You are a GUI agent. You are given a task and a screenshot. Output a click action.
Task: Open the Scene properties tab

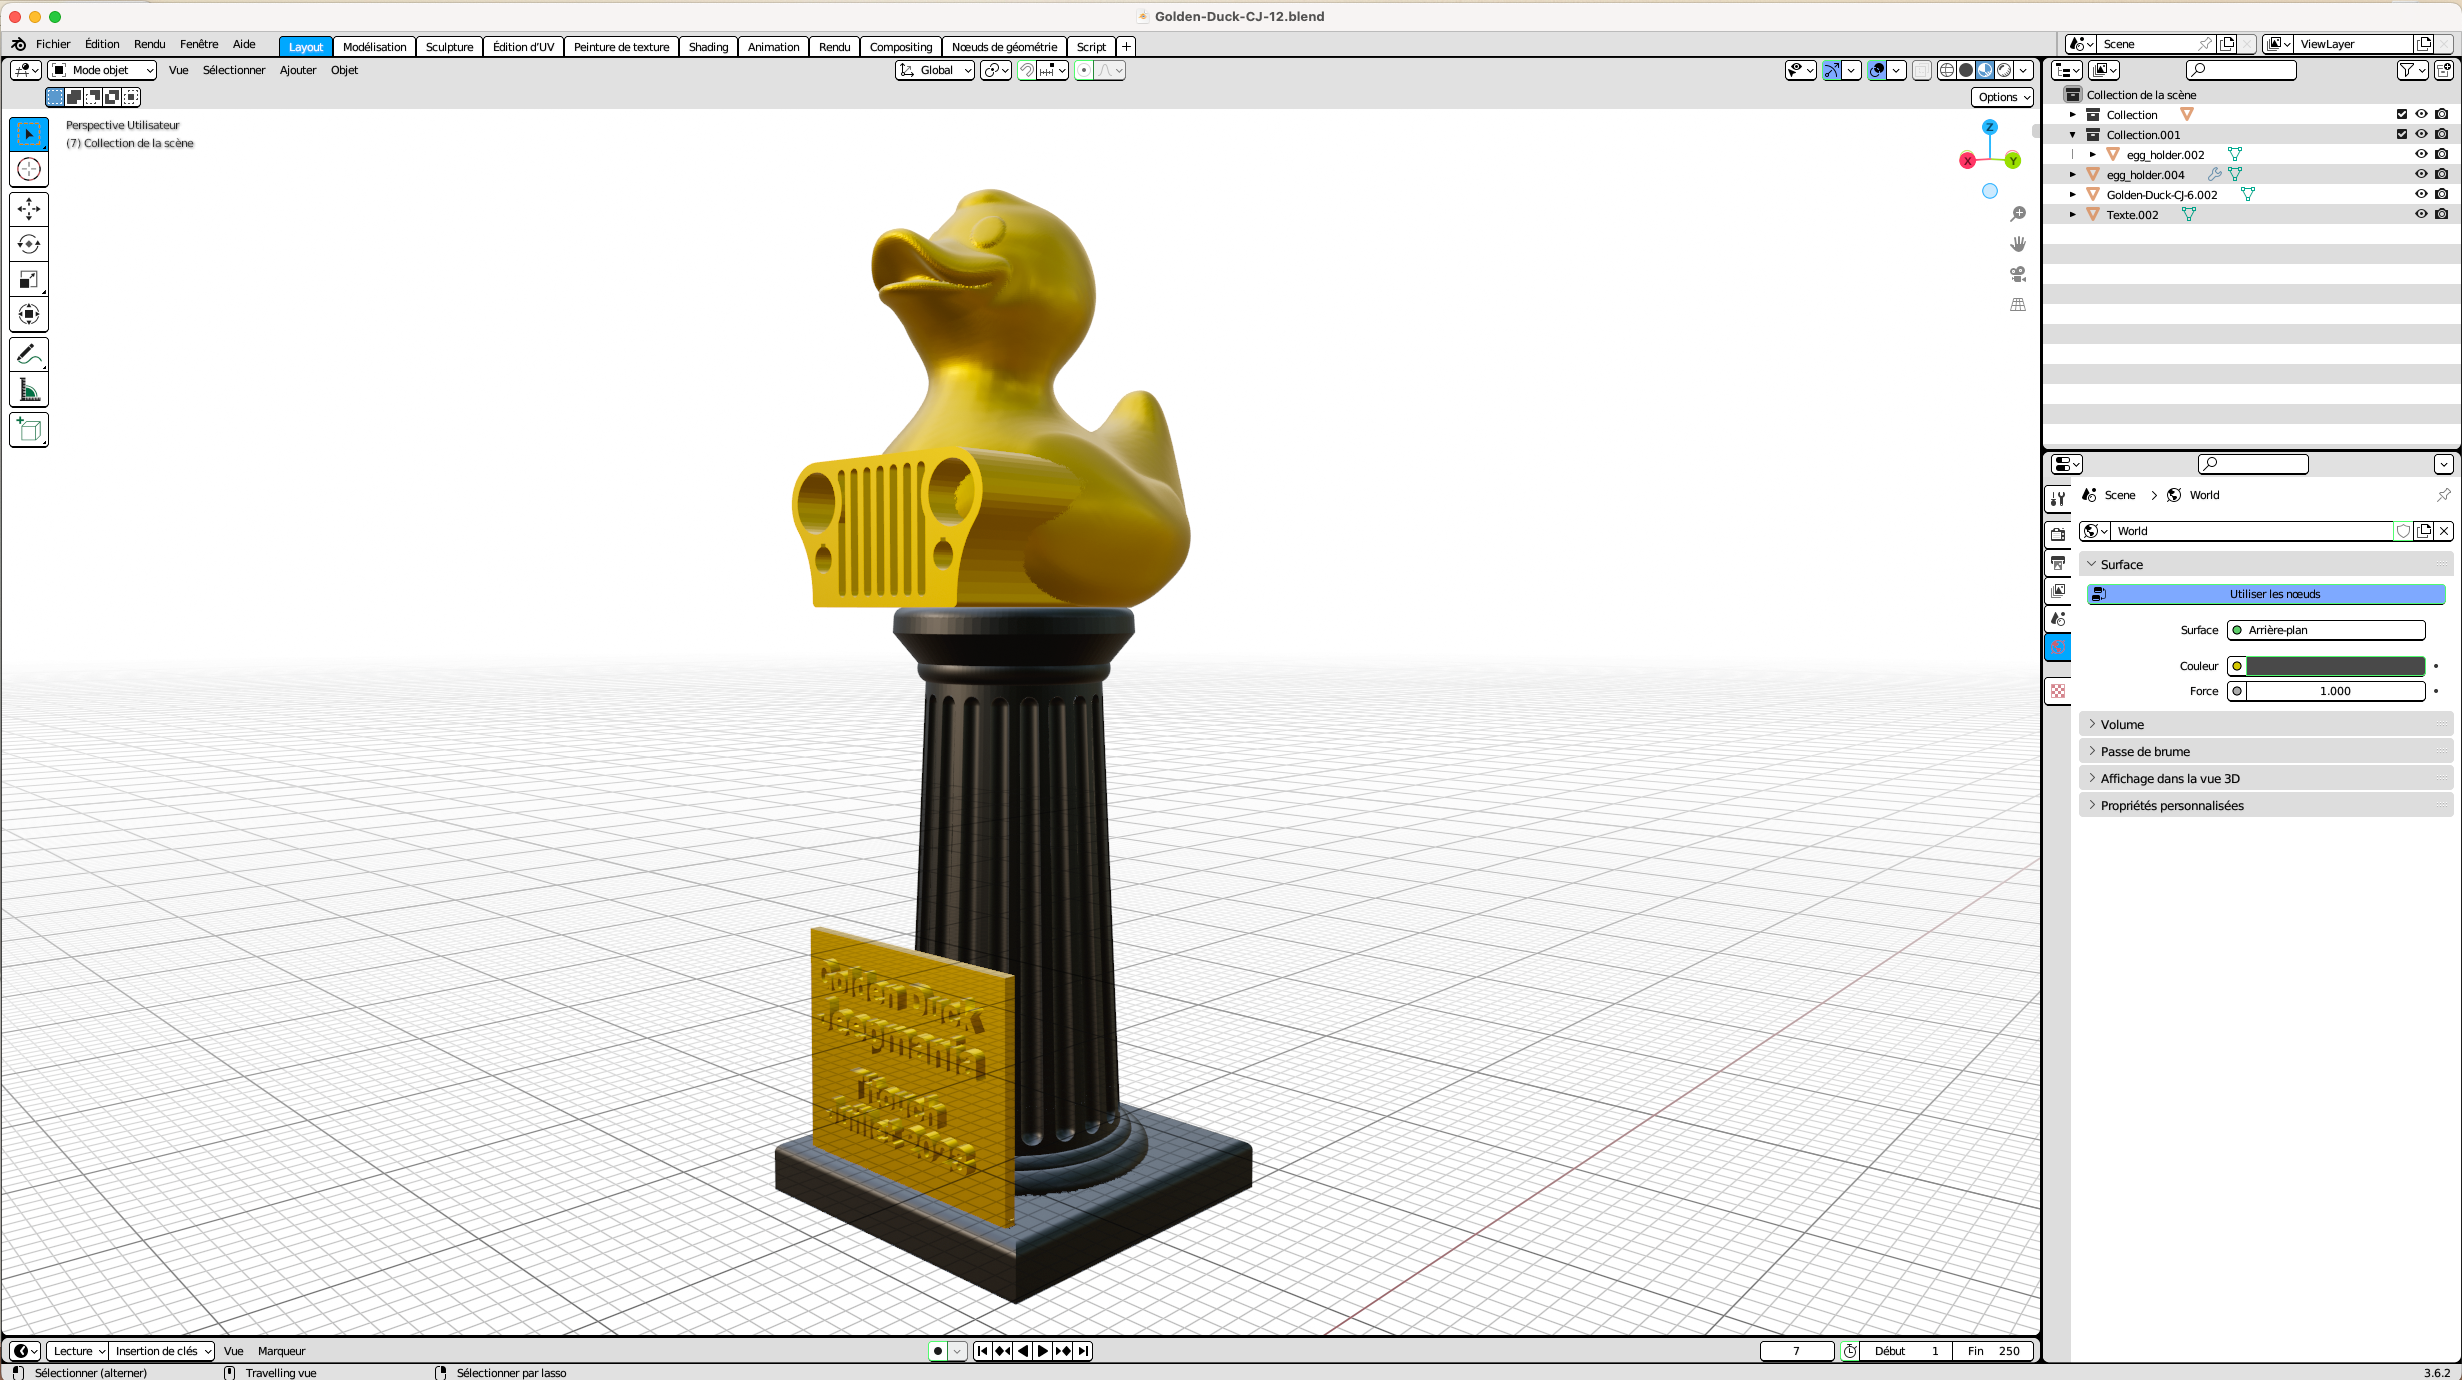coord(2058,618)
